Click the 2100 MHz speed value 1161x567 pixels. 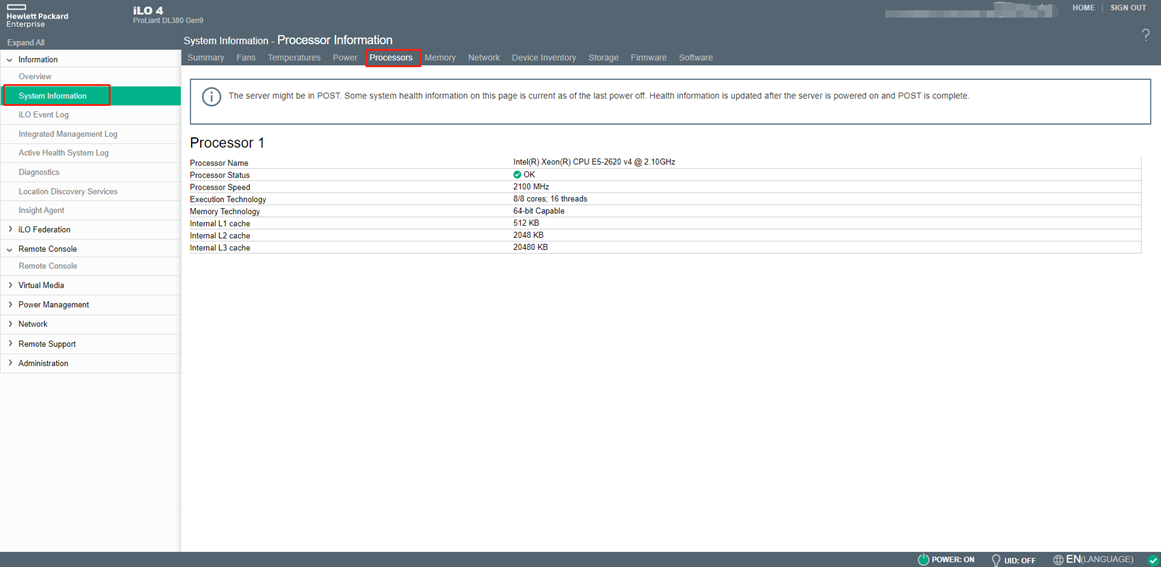(531, 187)
